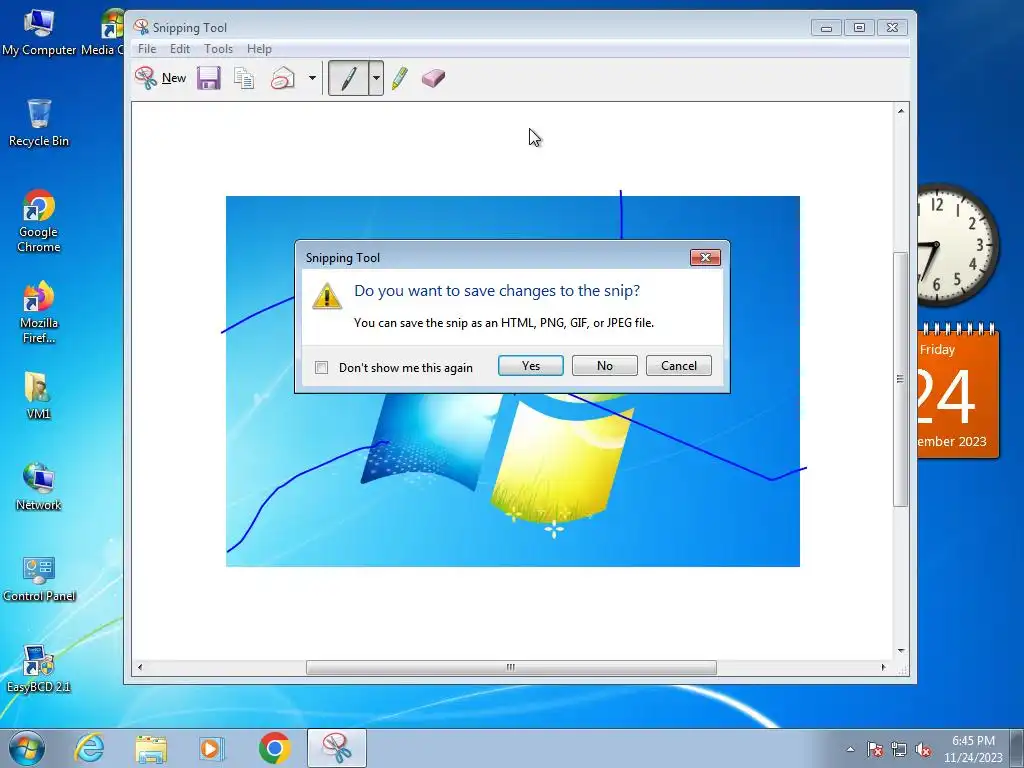Viewport: 1024px width, 768px height.
Task: Click the Send Snip envelope icon
Action: tap(283, 78)
